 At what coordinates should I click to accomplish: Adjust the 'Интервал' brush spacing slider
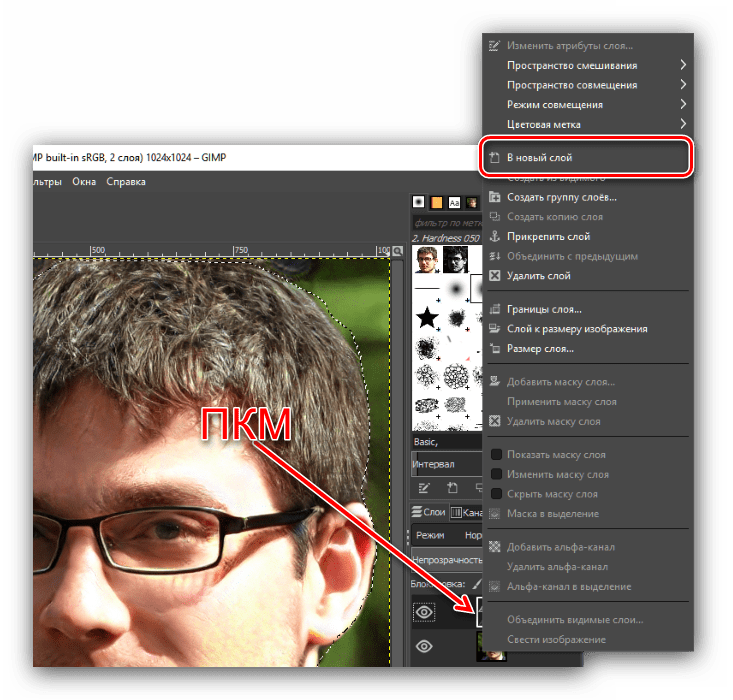[x=447, y=464]
